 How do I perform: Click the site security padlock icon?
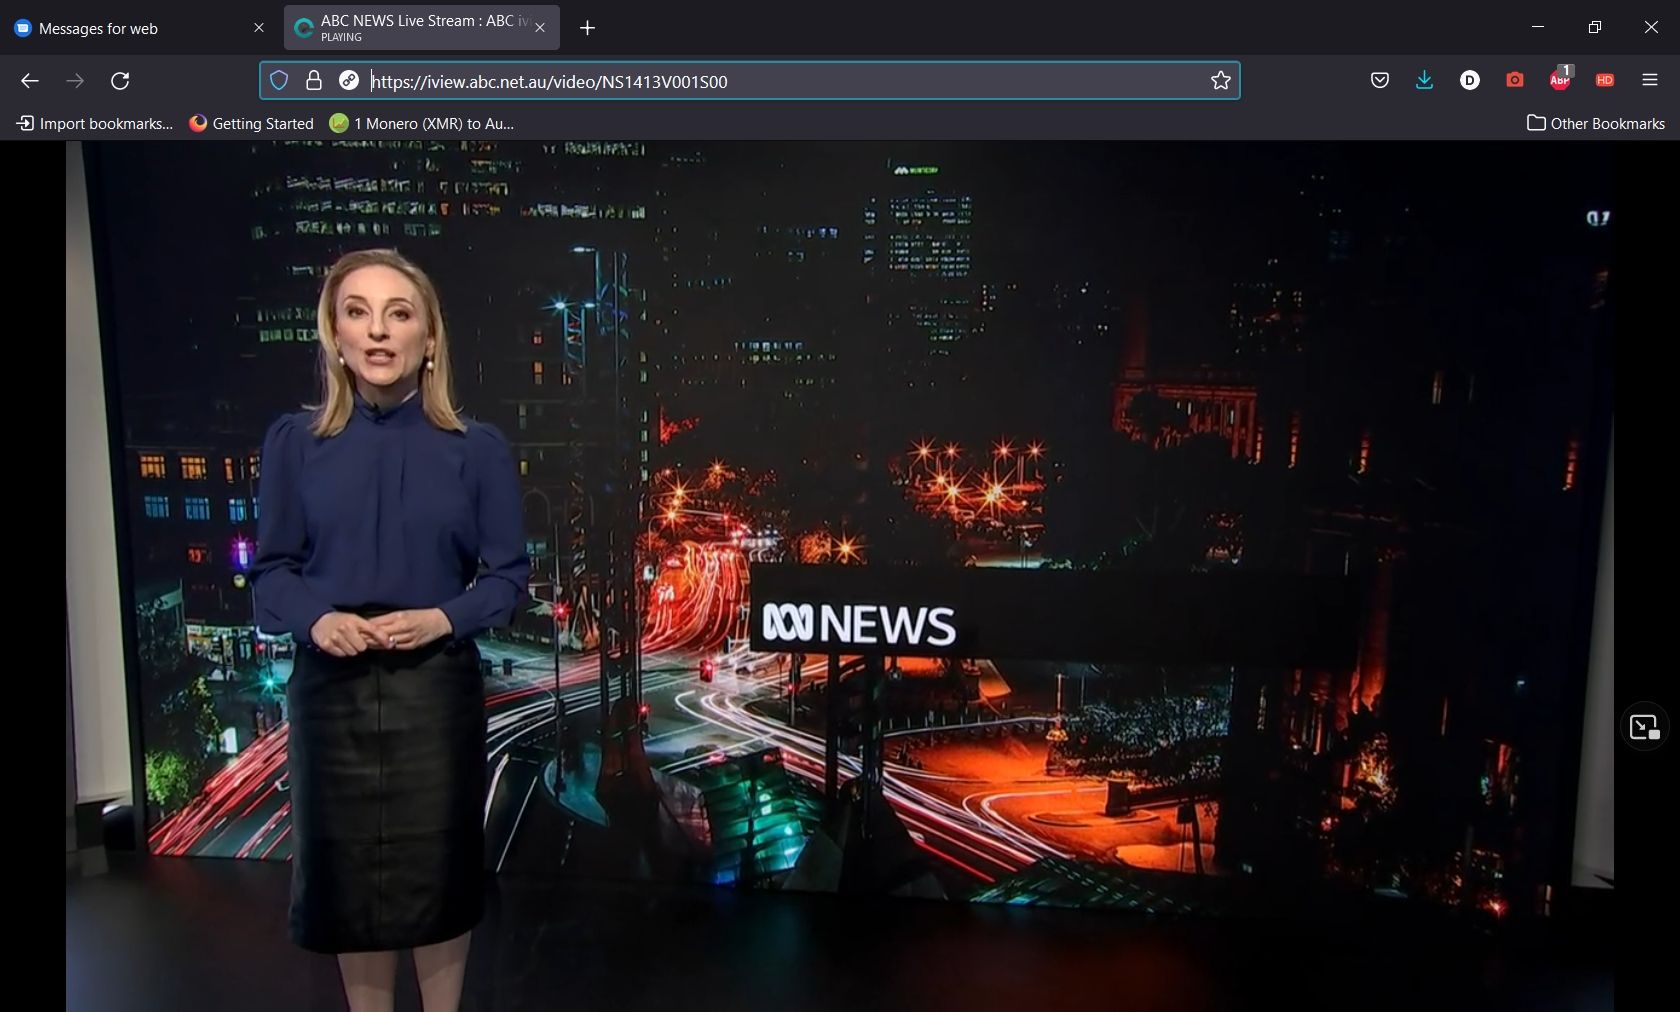click(314, 81)
